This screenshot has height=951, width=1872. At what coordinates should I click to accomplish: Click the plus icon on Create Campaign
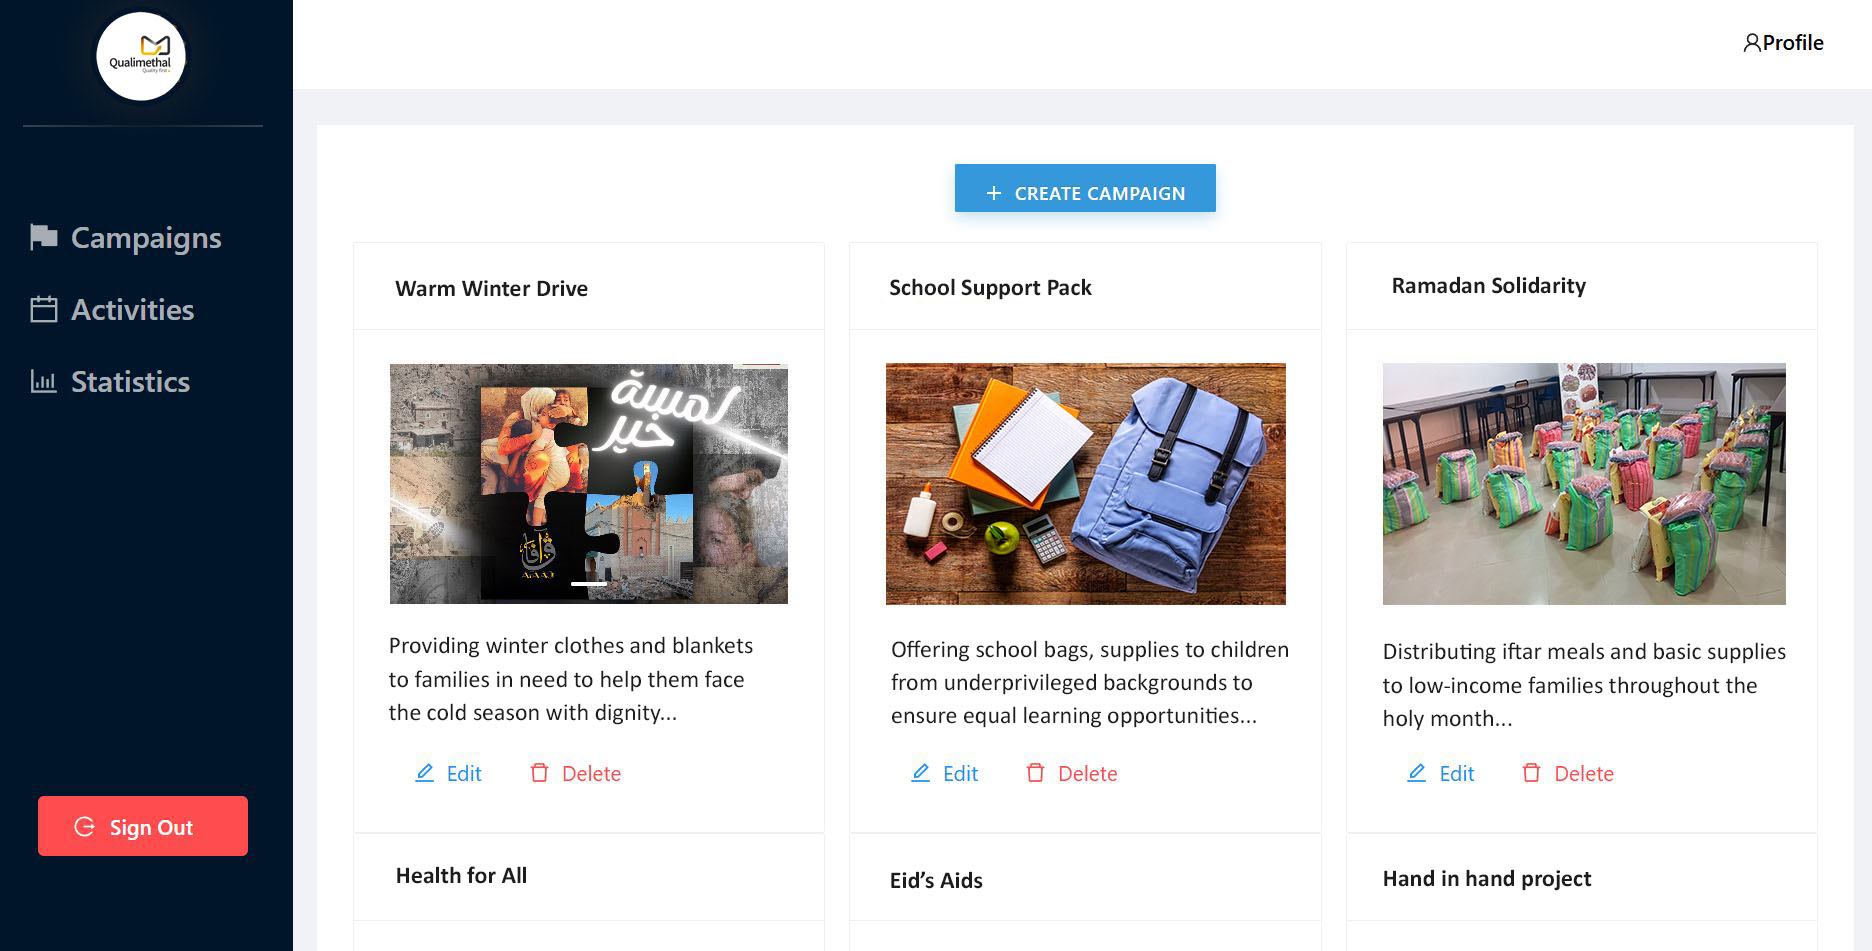pos(993,193)
